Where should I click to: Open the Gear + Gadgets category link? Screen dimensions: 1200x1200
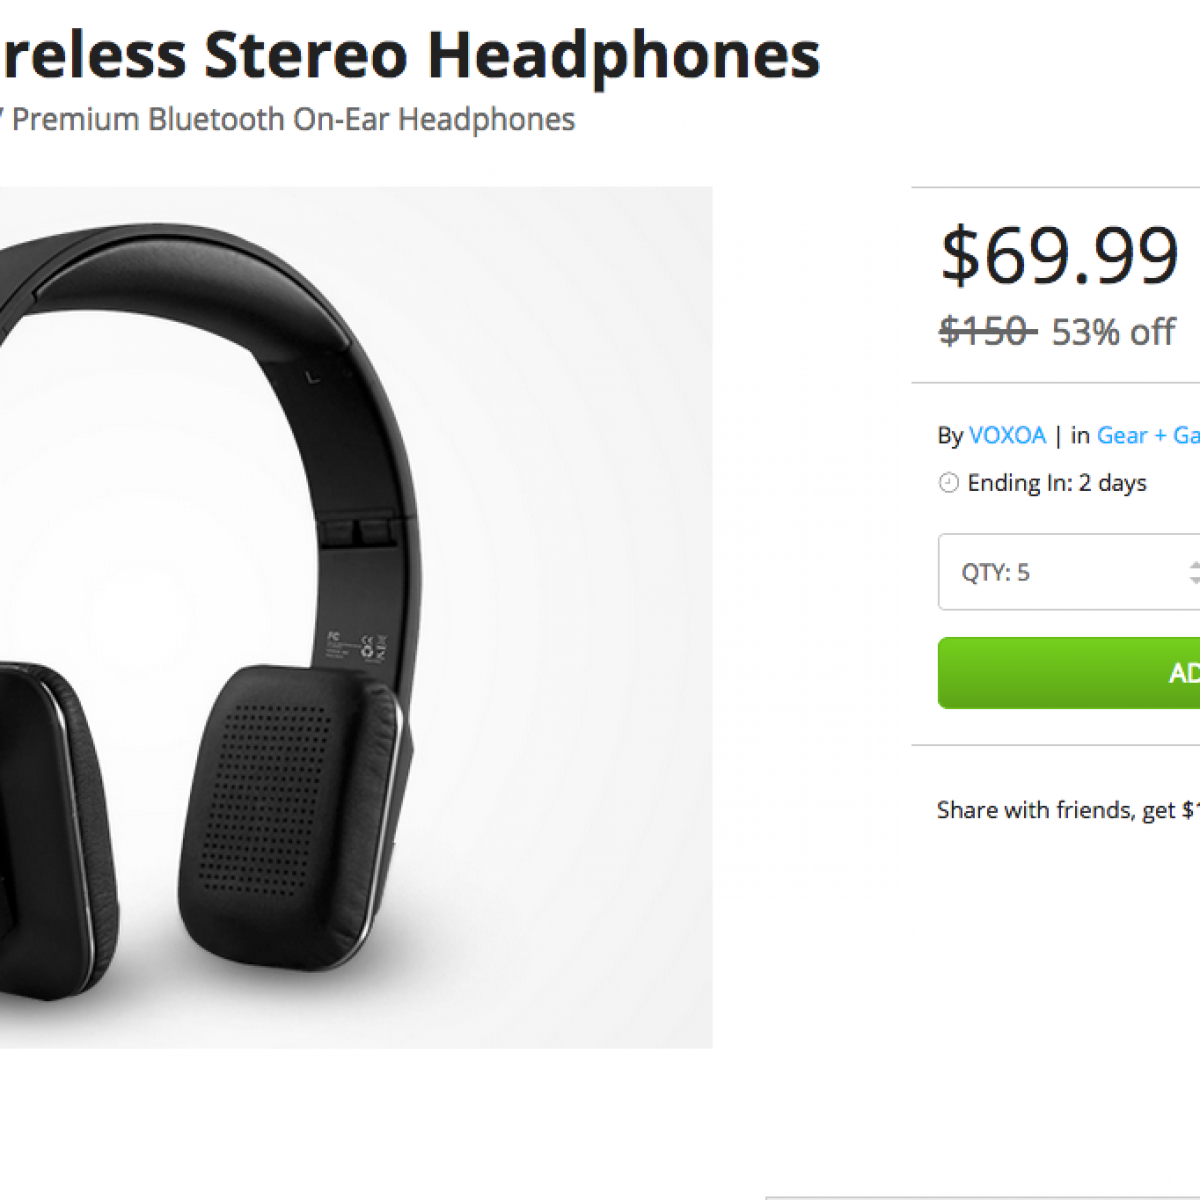pos(1148,436)
